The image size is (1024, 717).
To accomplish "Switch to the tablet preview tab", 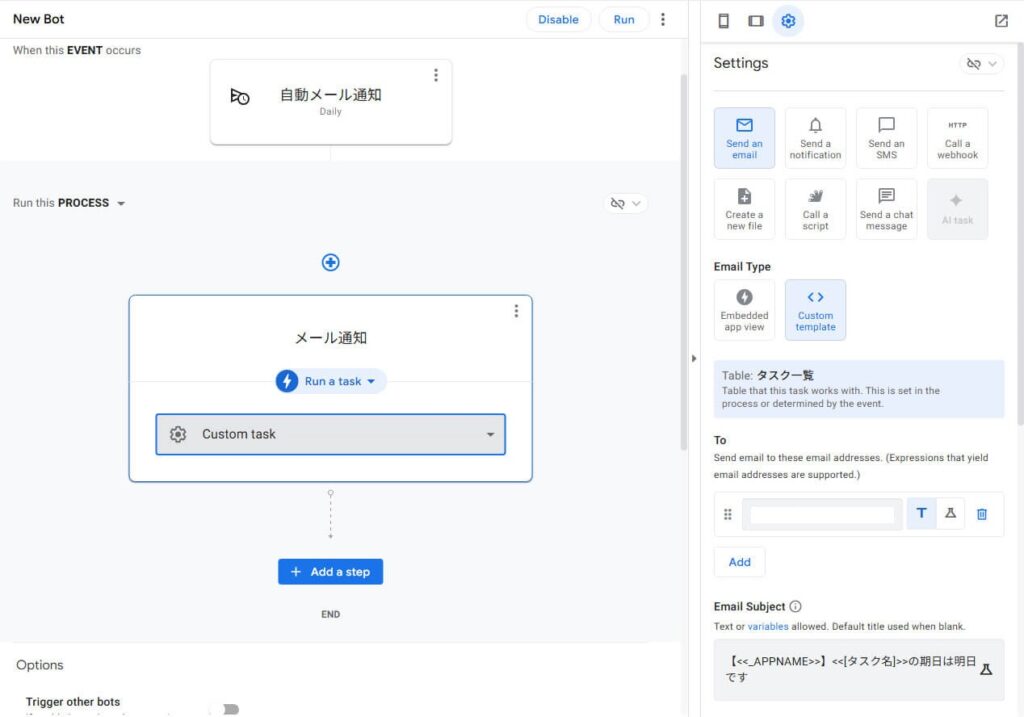I will click(756, 21).
